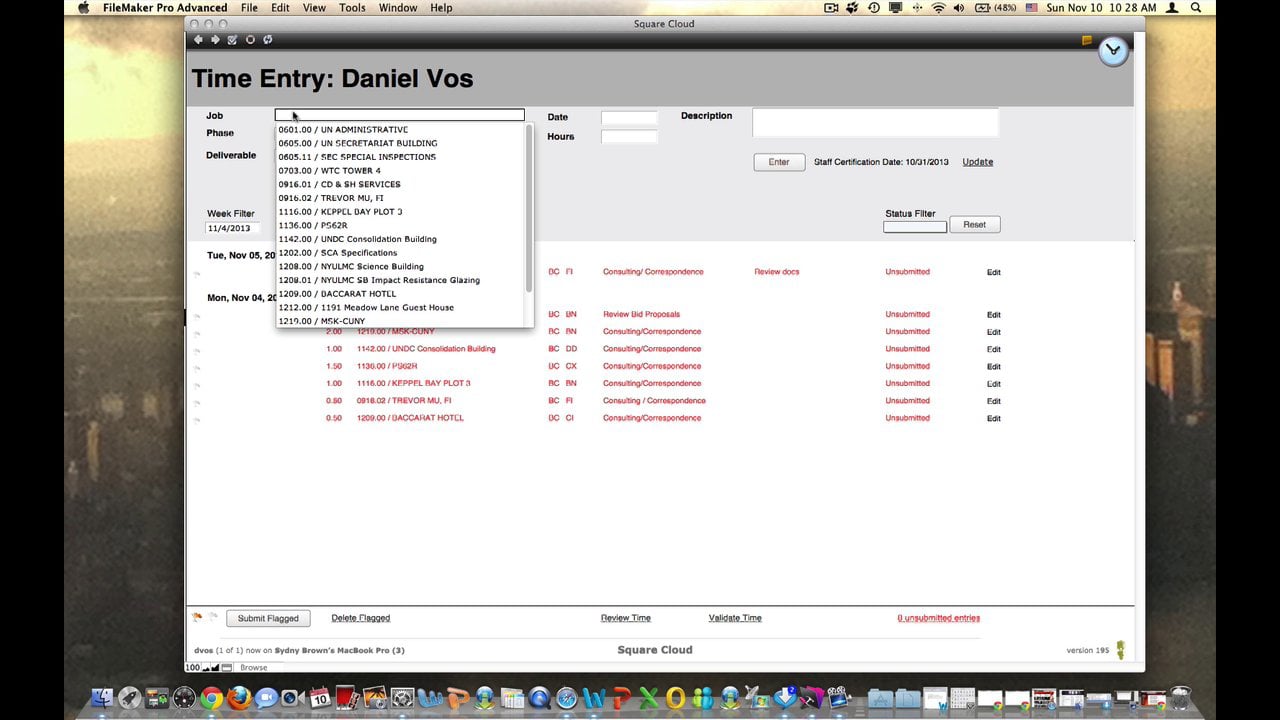
Task: Select job 0703.00 / WTC TOWER 4
Action: coord(400,171)
